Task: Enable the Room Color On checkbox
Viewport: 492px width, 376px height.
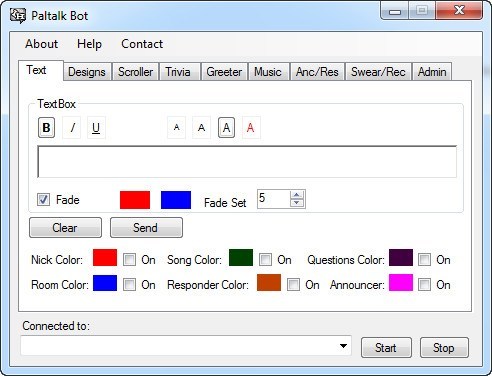Action: click(x=129, y=285)
